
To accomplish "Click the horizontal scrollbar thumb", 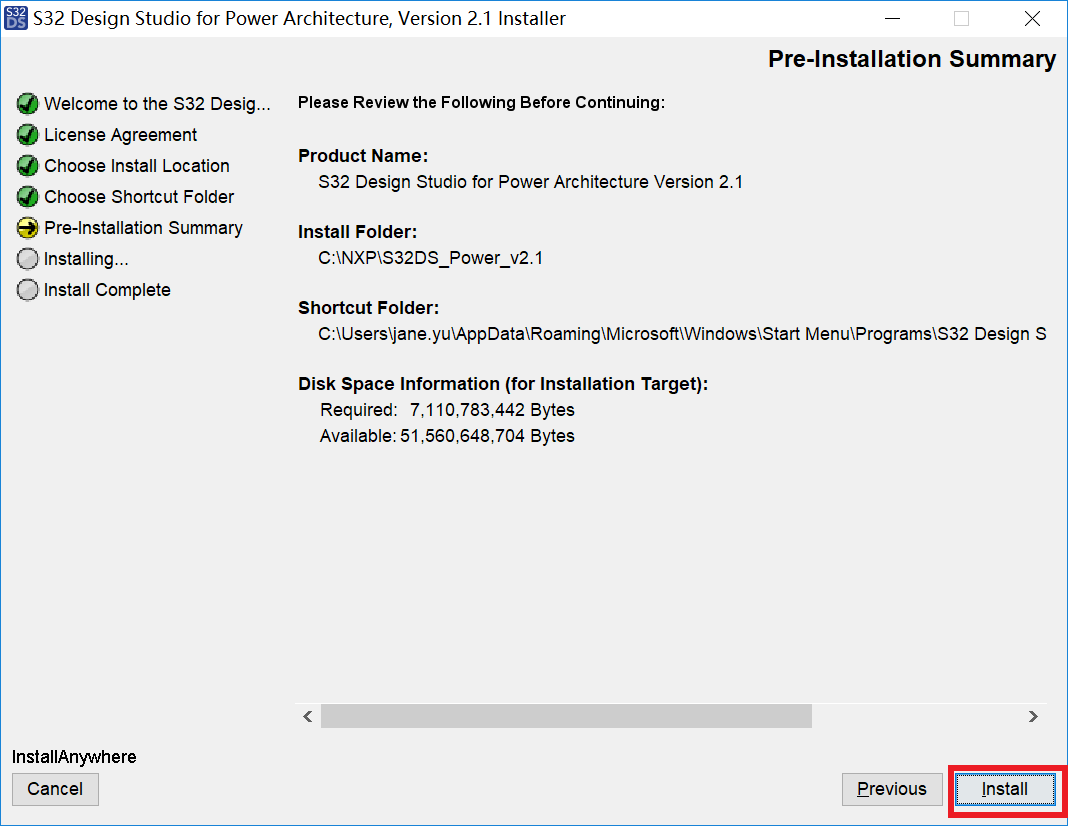I will click(566, 716).
